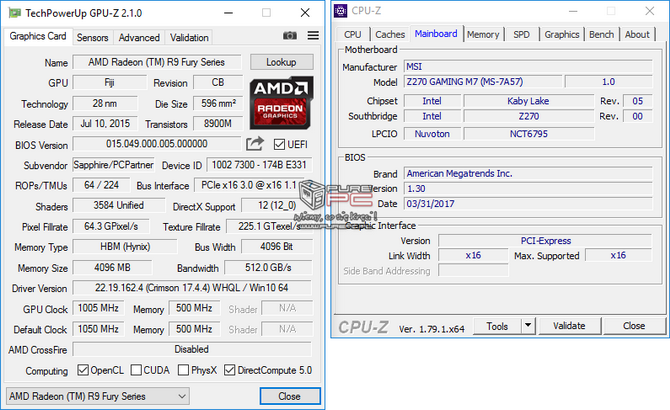Screen dimensions: 670x410
Task: Click the Close button in GPU-Z
Action: (290, 396)
